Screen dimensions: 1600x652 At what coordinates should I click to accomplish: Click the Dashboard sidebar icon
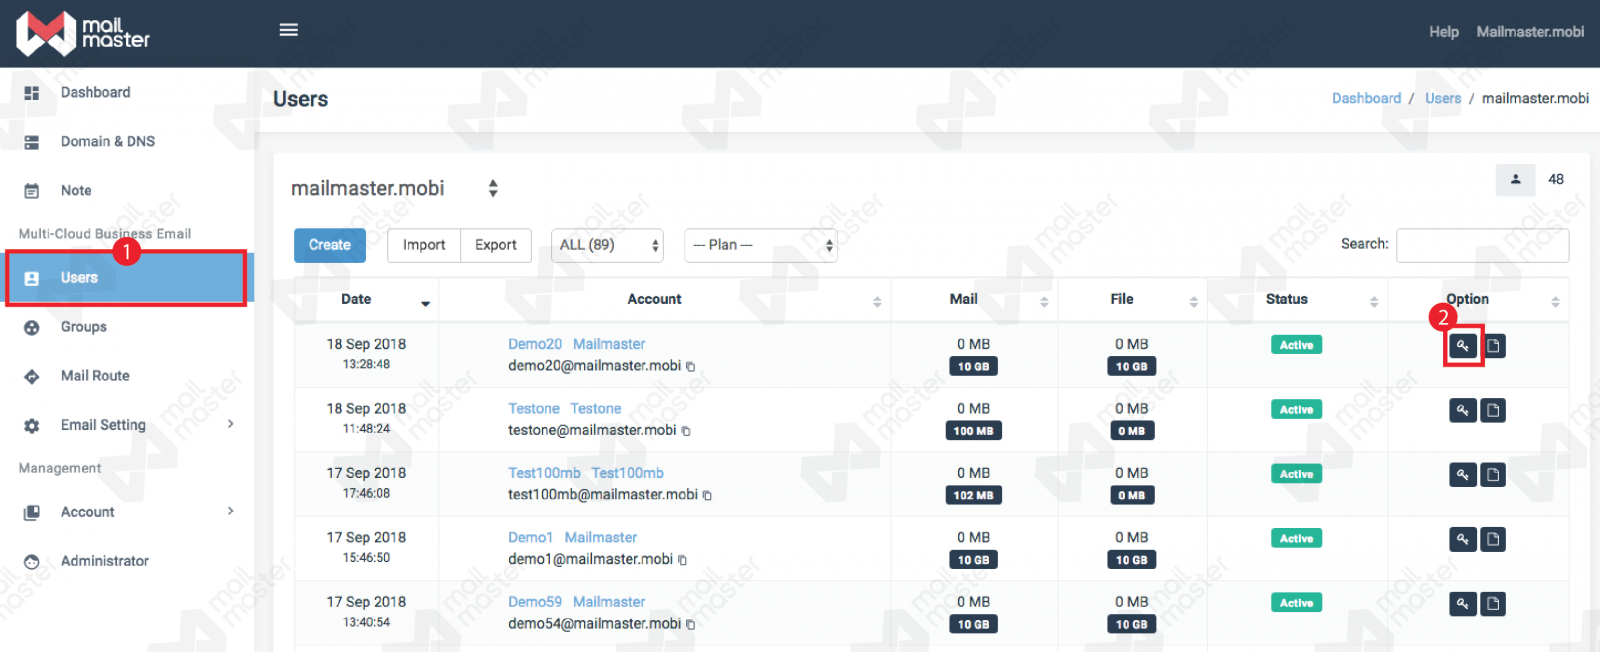(x=32, y=93)
